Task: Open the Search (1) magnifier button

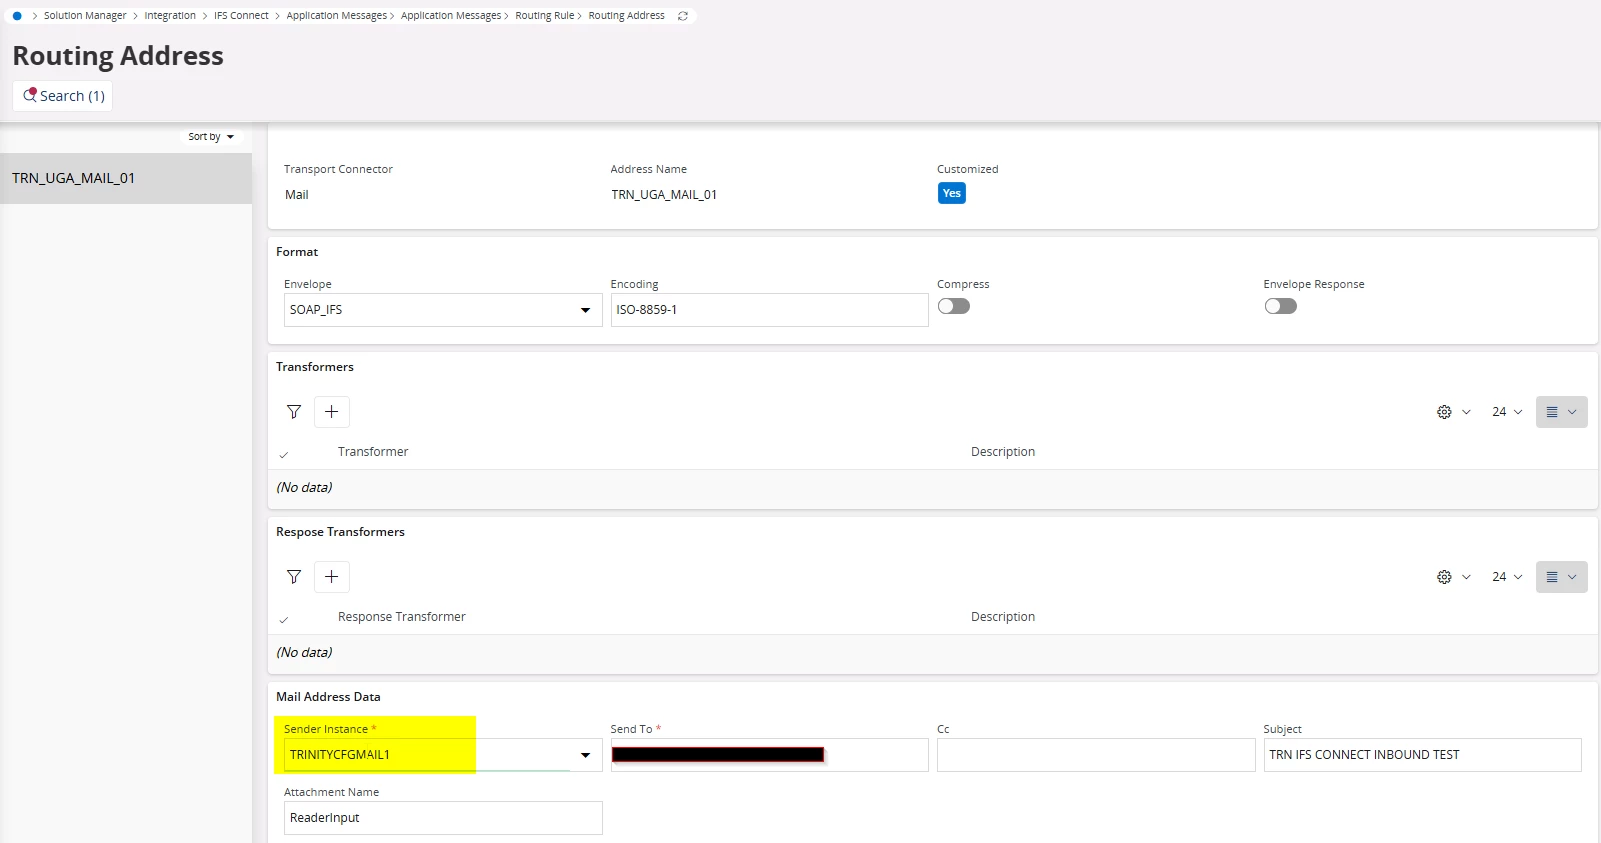Action: [63, 96]
